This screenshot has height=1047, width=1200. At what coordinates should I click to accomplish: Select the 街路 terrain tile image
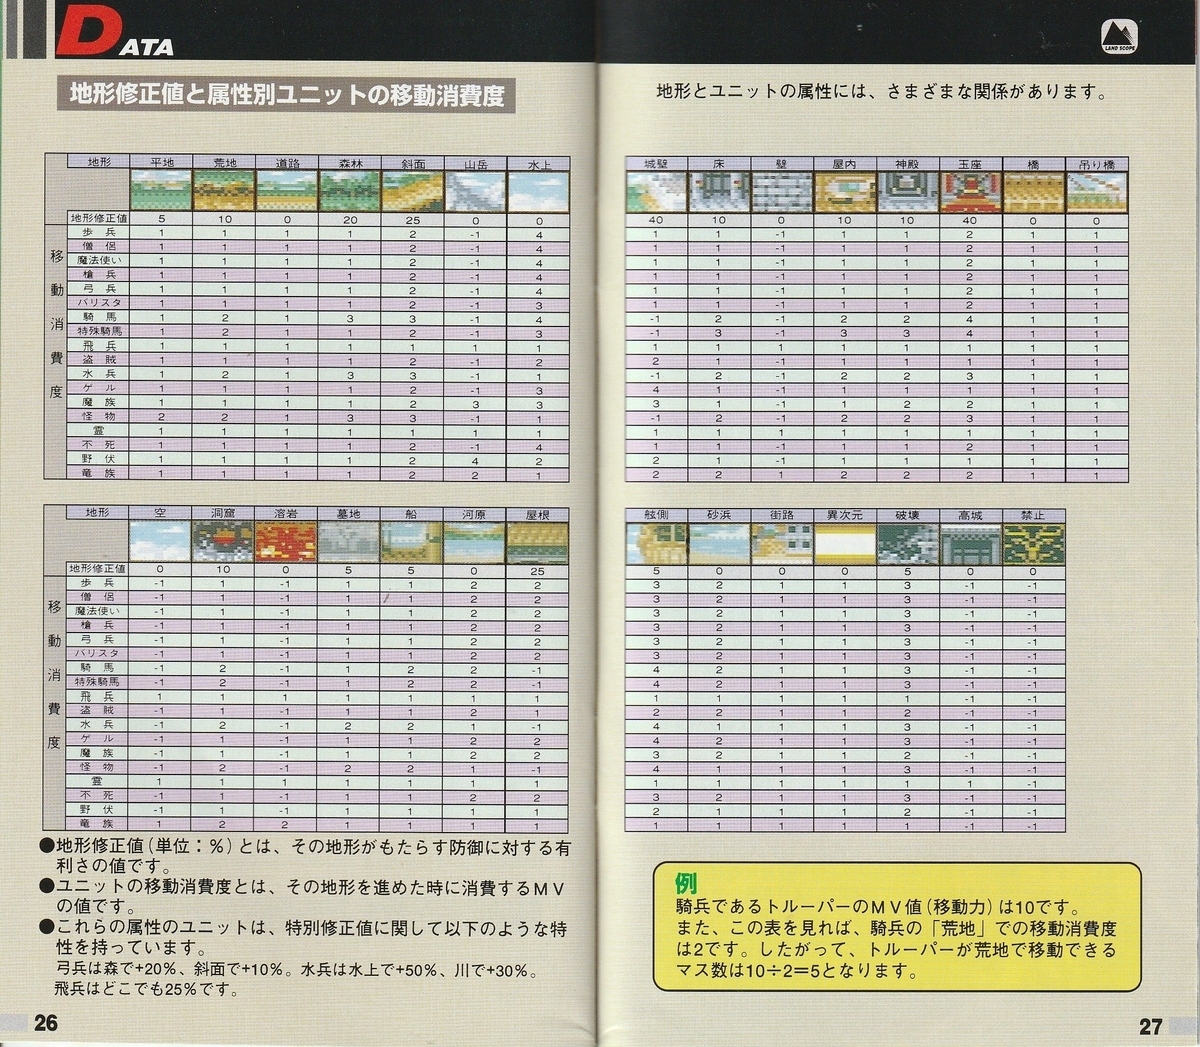pos(781,543)
